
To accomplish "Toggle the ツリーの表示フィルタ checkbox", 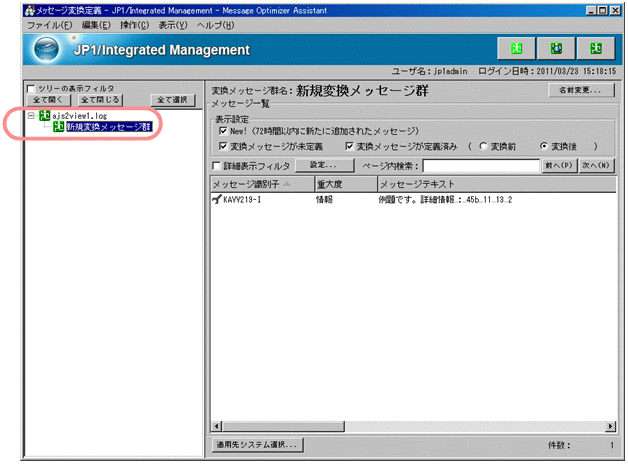I will pyautogui.click(x=31, y=88).
